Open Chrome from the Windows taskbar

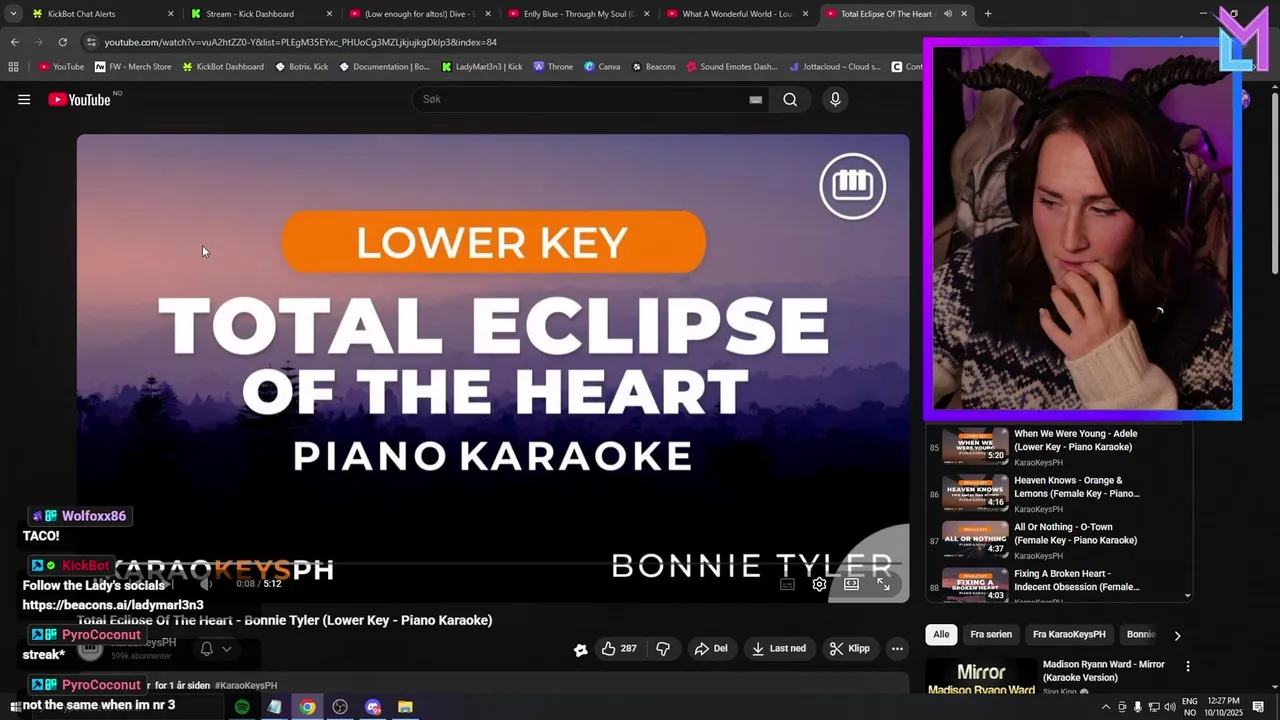(x=307, y=707)
